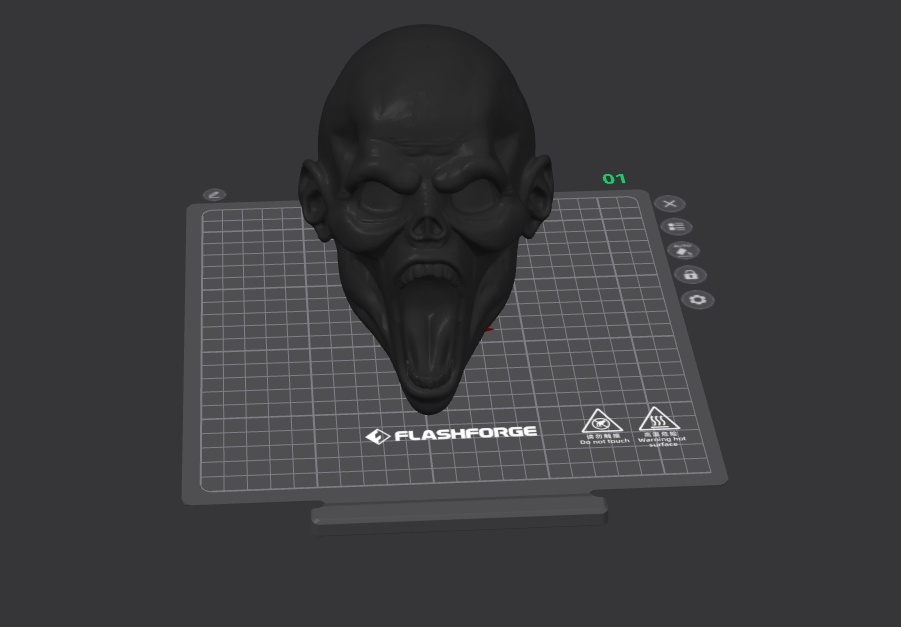901x627 pixels.
Task: Unlock the model using the padlock toggle
Action: (x=690, y=274)
